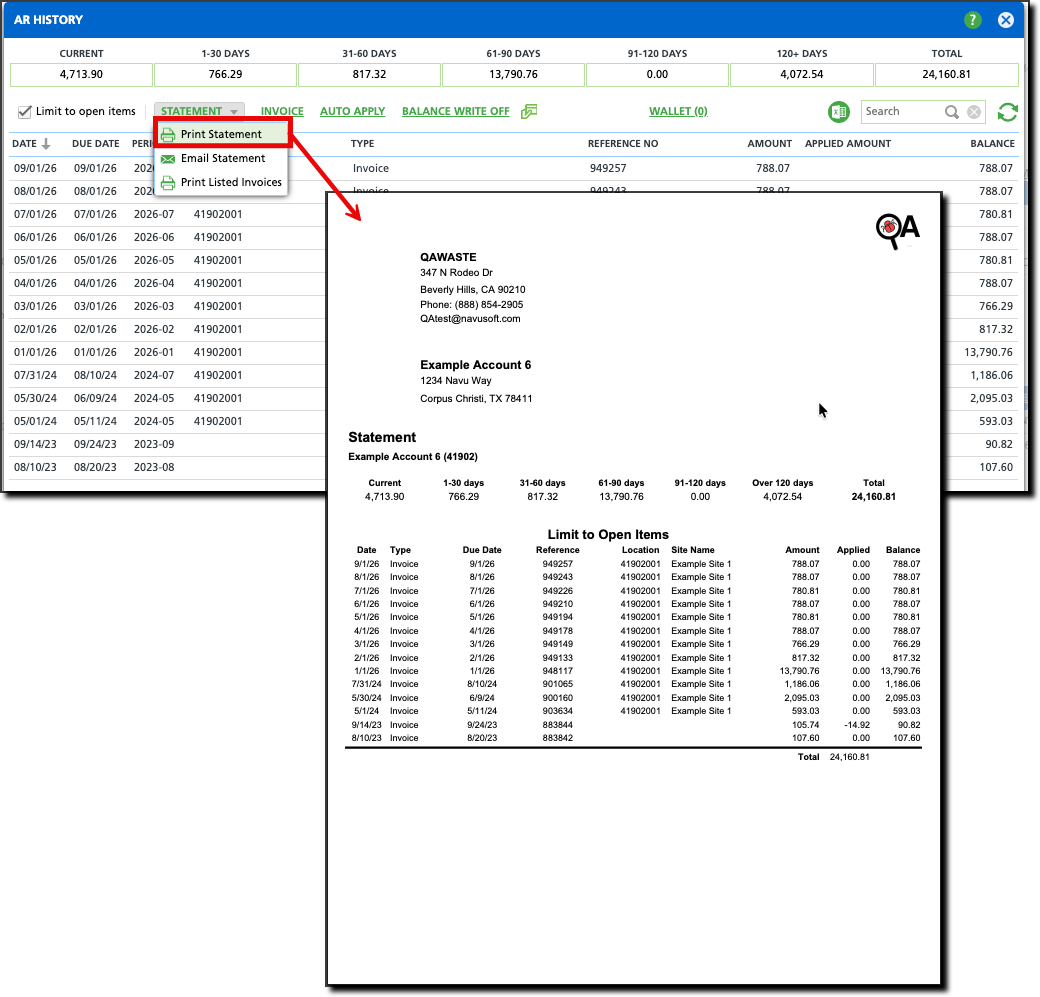Click the 31-60 Days value 817.32

click(x=369, y=74)
